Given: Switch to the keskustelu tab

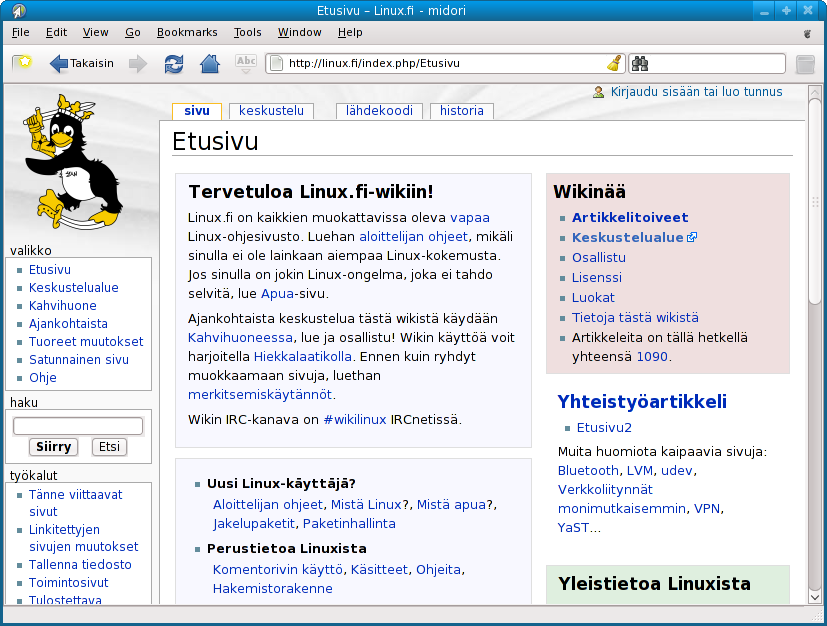Looking at the screenshot, I should [271, 111].
